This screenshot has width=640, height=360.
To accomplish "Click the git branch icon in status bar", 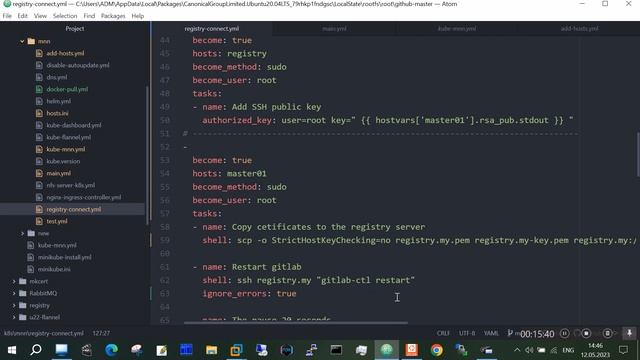I will [x=510, y=333].
